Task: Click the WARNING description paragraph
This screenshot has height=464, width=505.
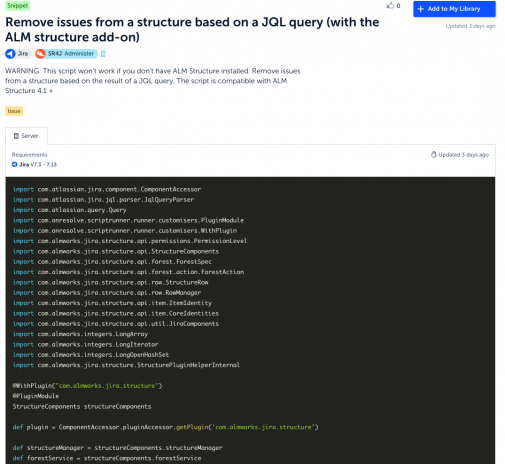Action: pos(153,81)
